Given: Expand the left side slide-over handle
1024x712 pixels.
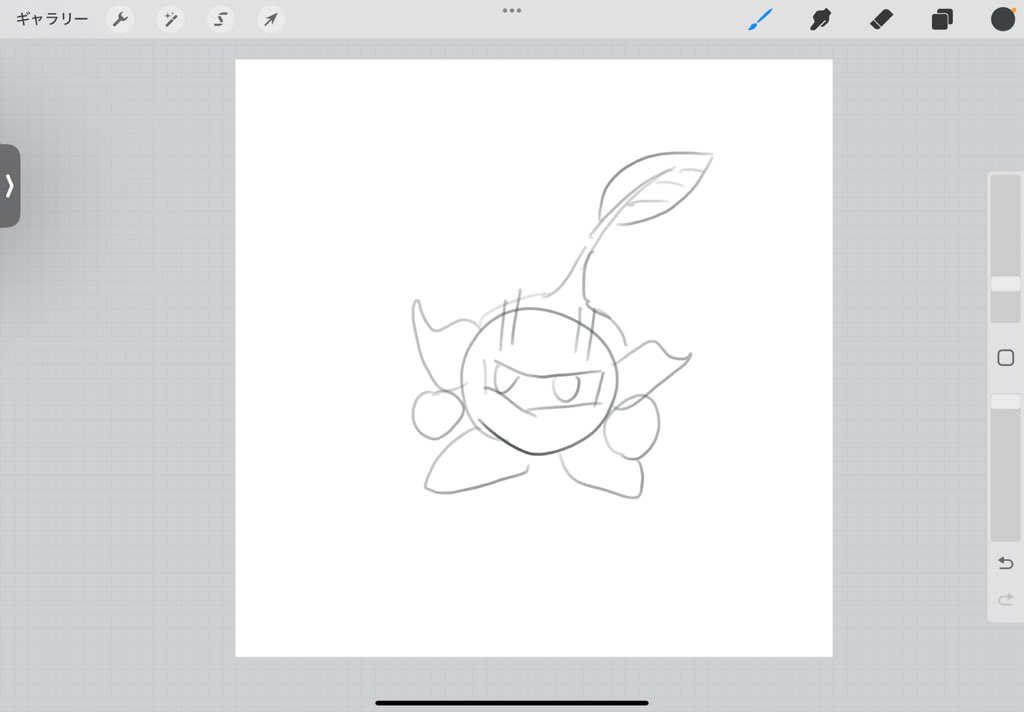Looking at the screenshot, I should click(x=9, y=186).
